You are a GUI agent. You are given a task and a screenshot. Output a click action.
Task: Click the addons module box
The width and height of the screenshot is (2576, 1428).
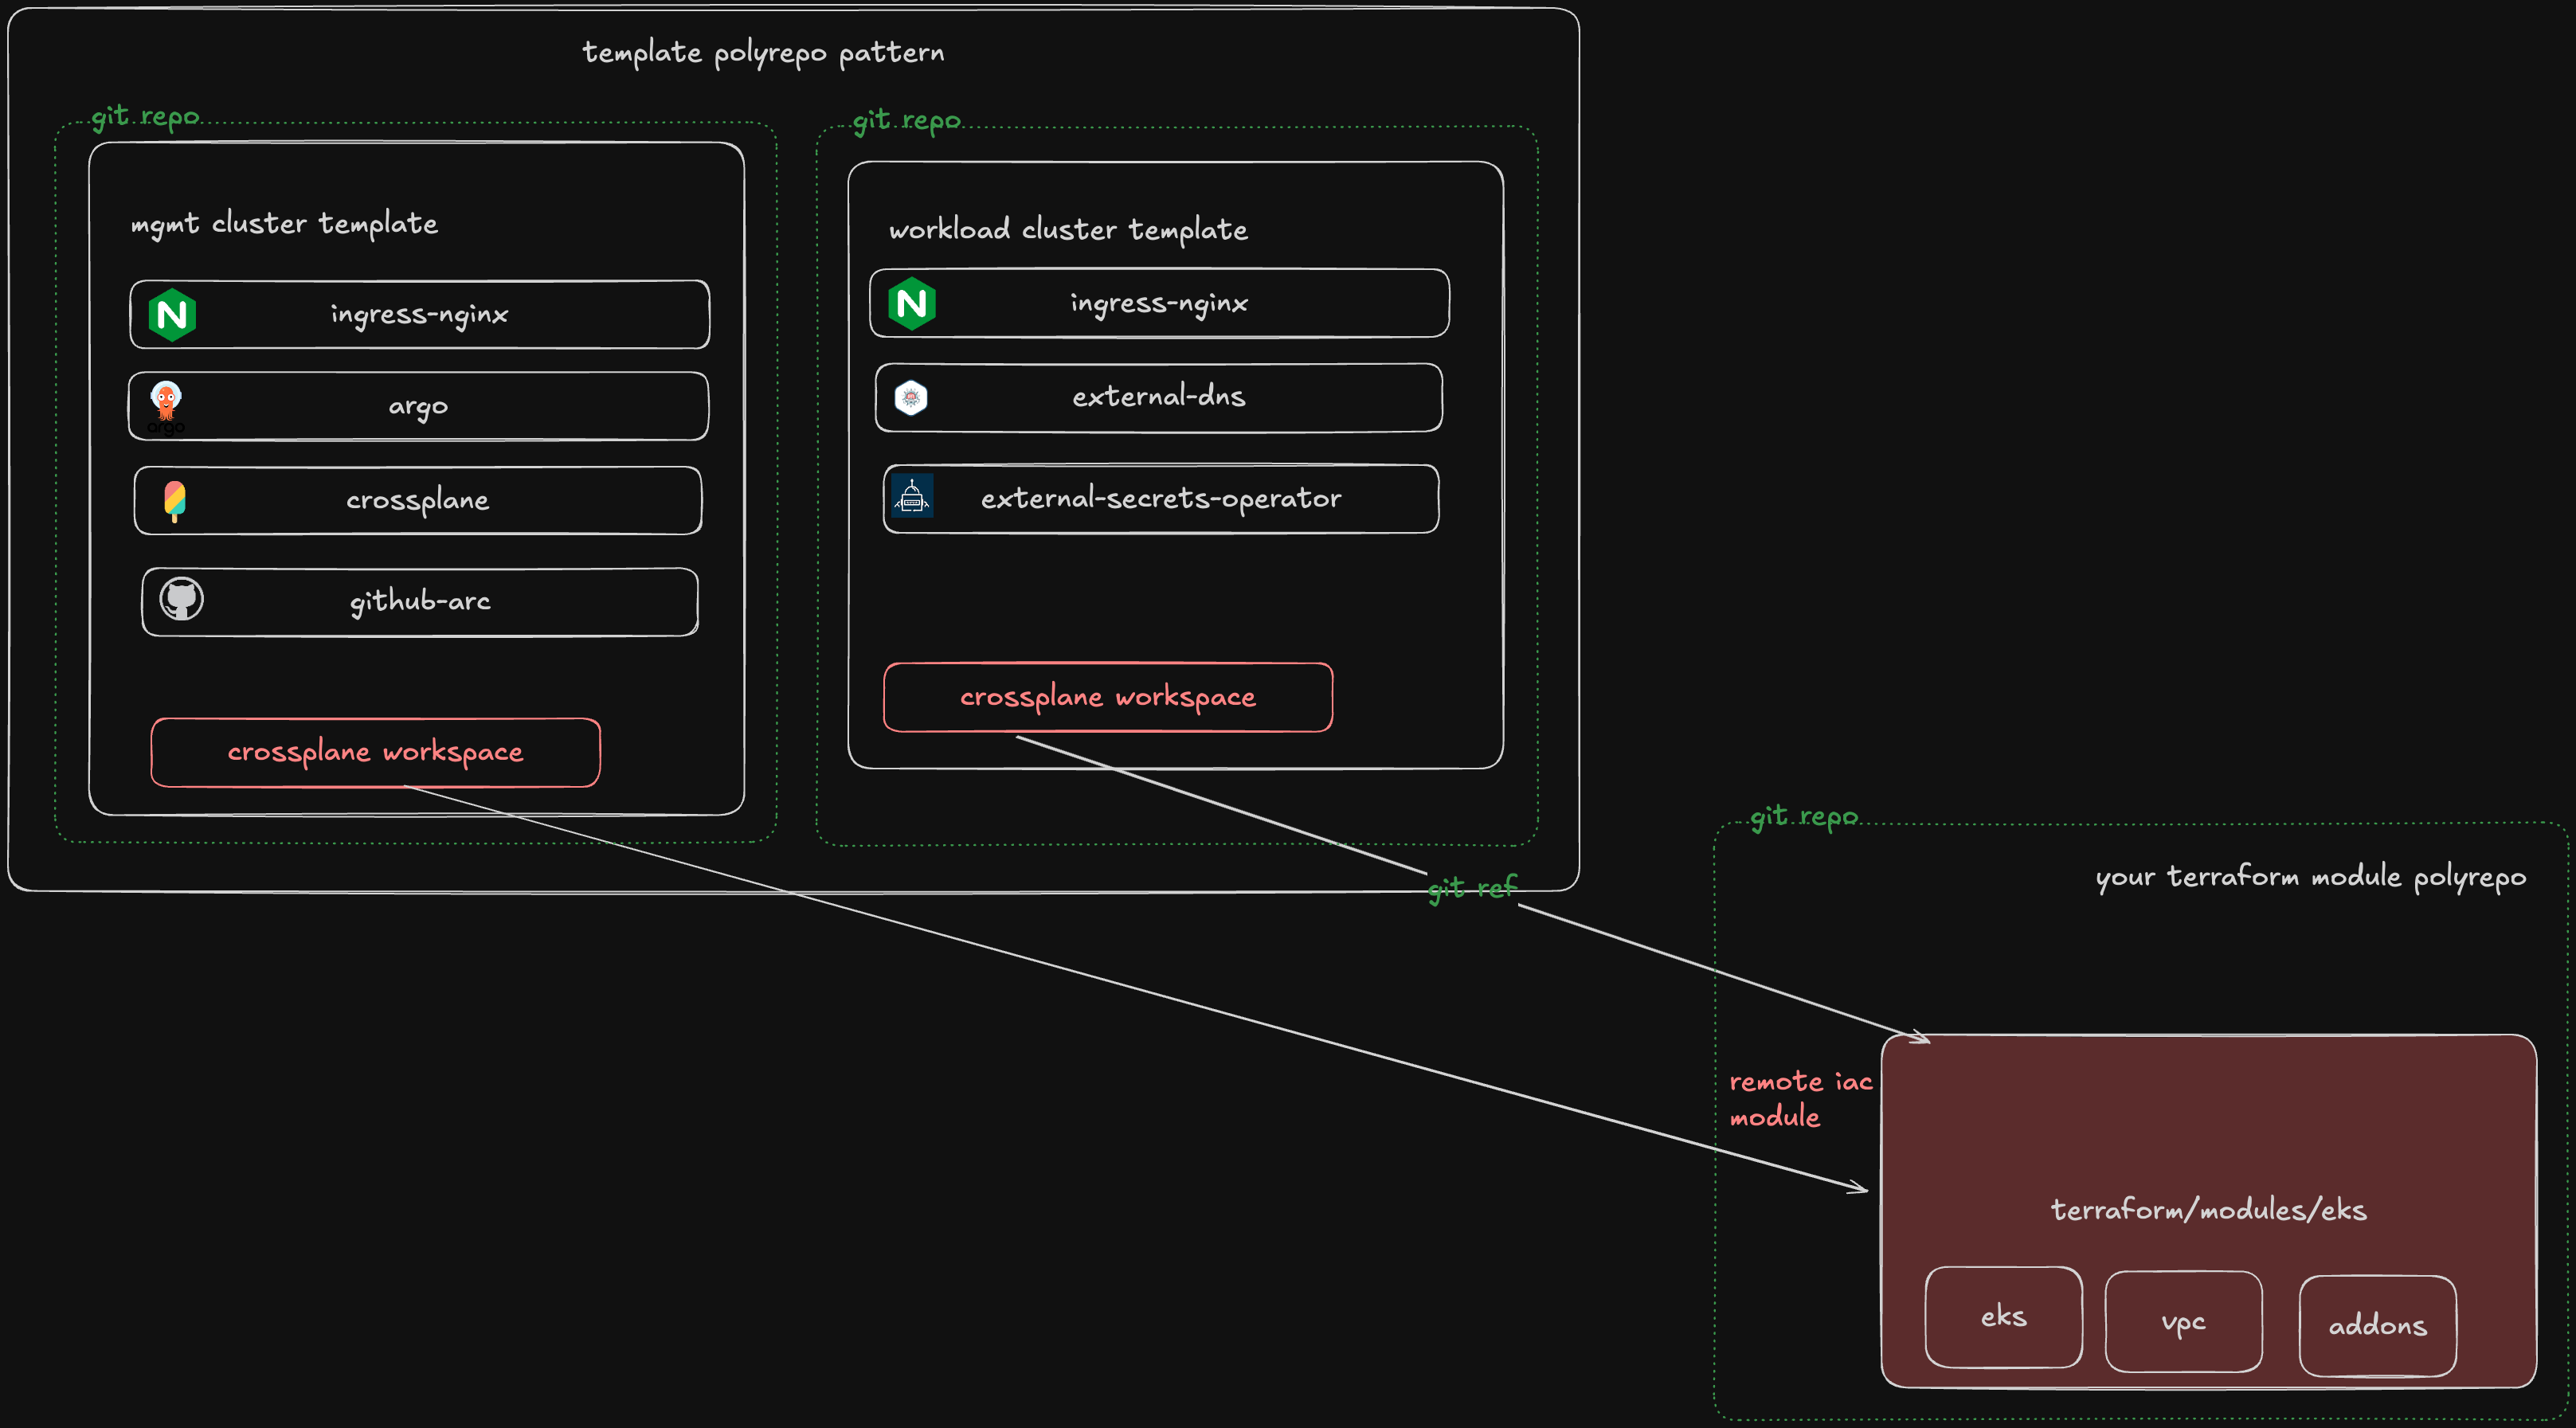(x=2377, y=1326)
